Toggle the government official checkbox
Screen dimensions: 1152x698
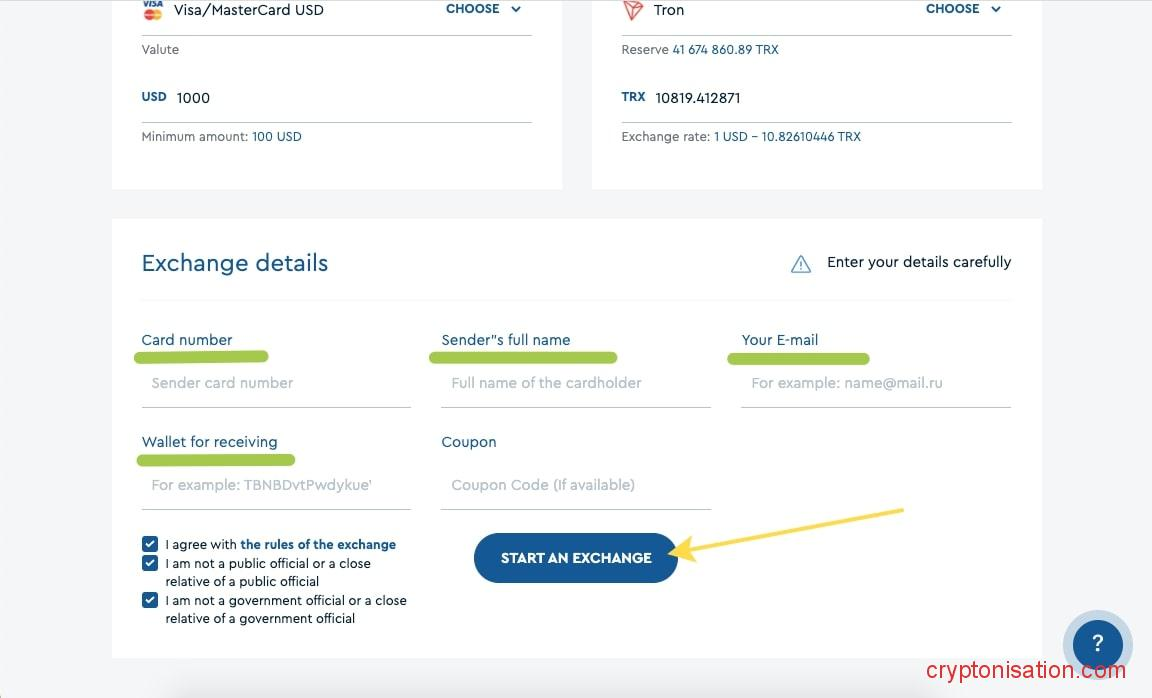pyautogui.click(x=150, y=600)
